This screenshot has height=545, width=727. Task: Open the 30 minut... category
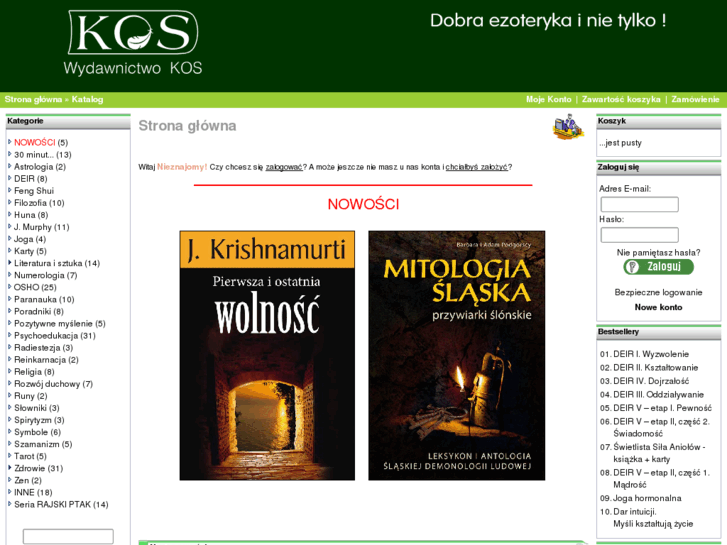coord(34,154)
